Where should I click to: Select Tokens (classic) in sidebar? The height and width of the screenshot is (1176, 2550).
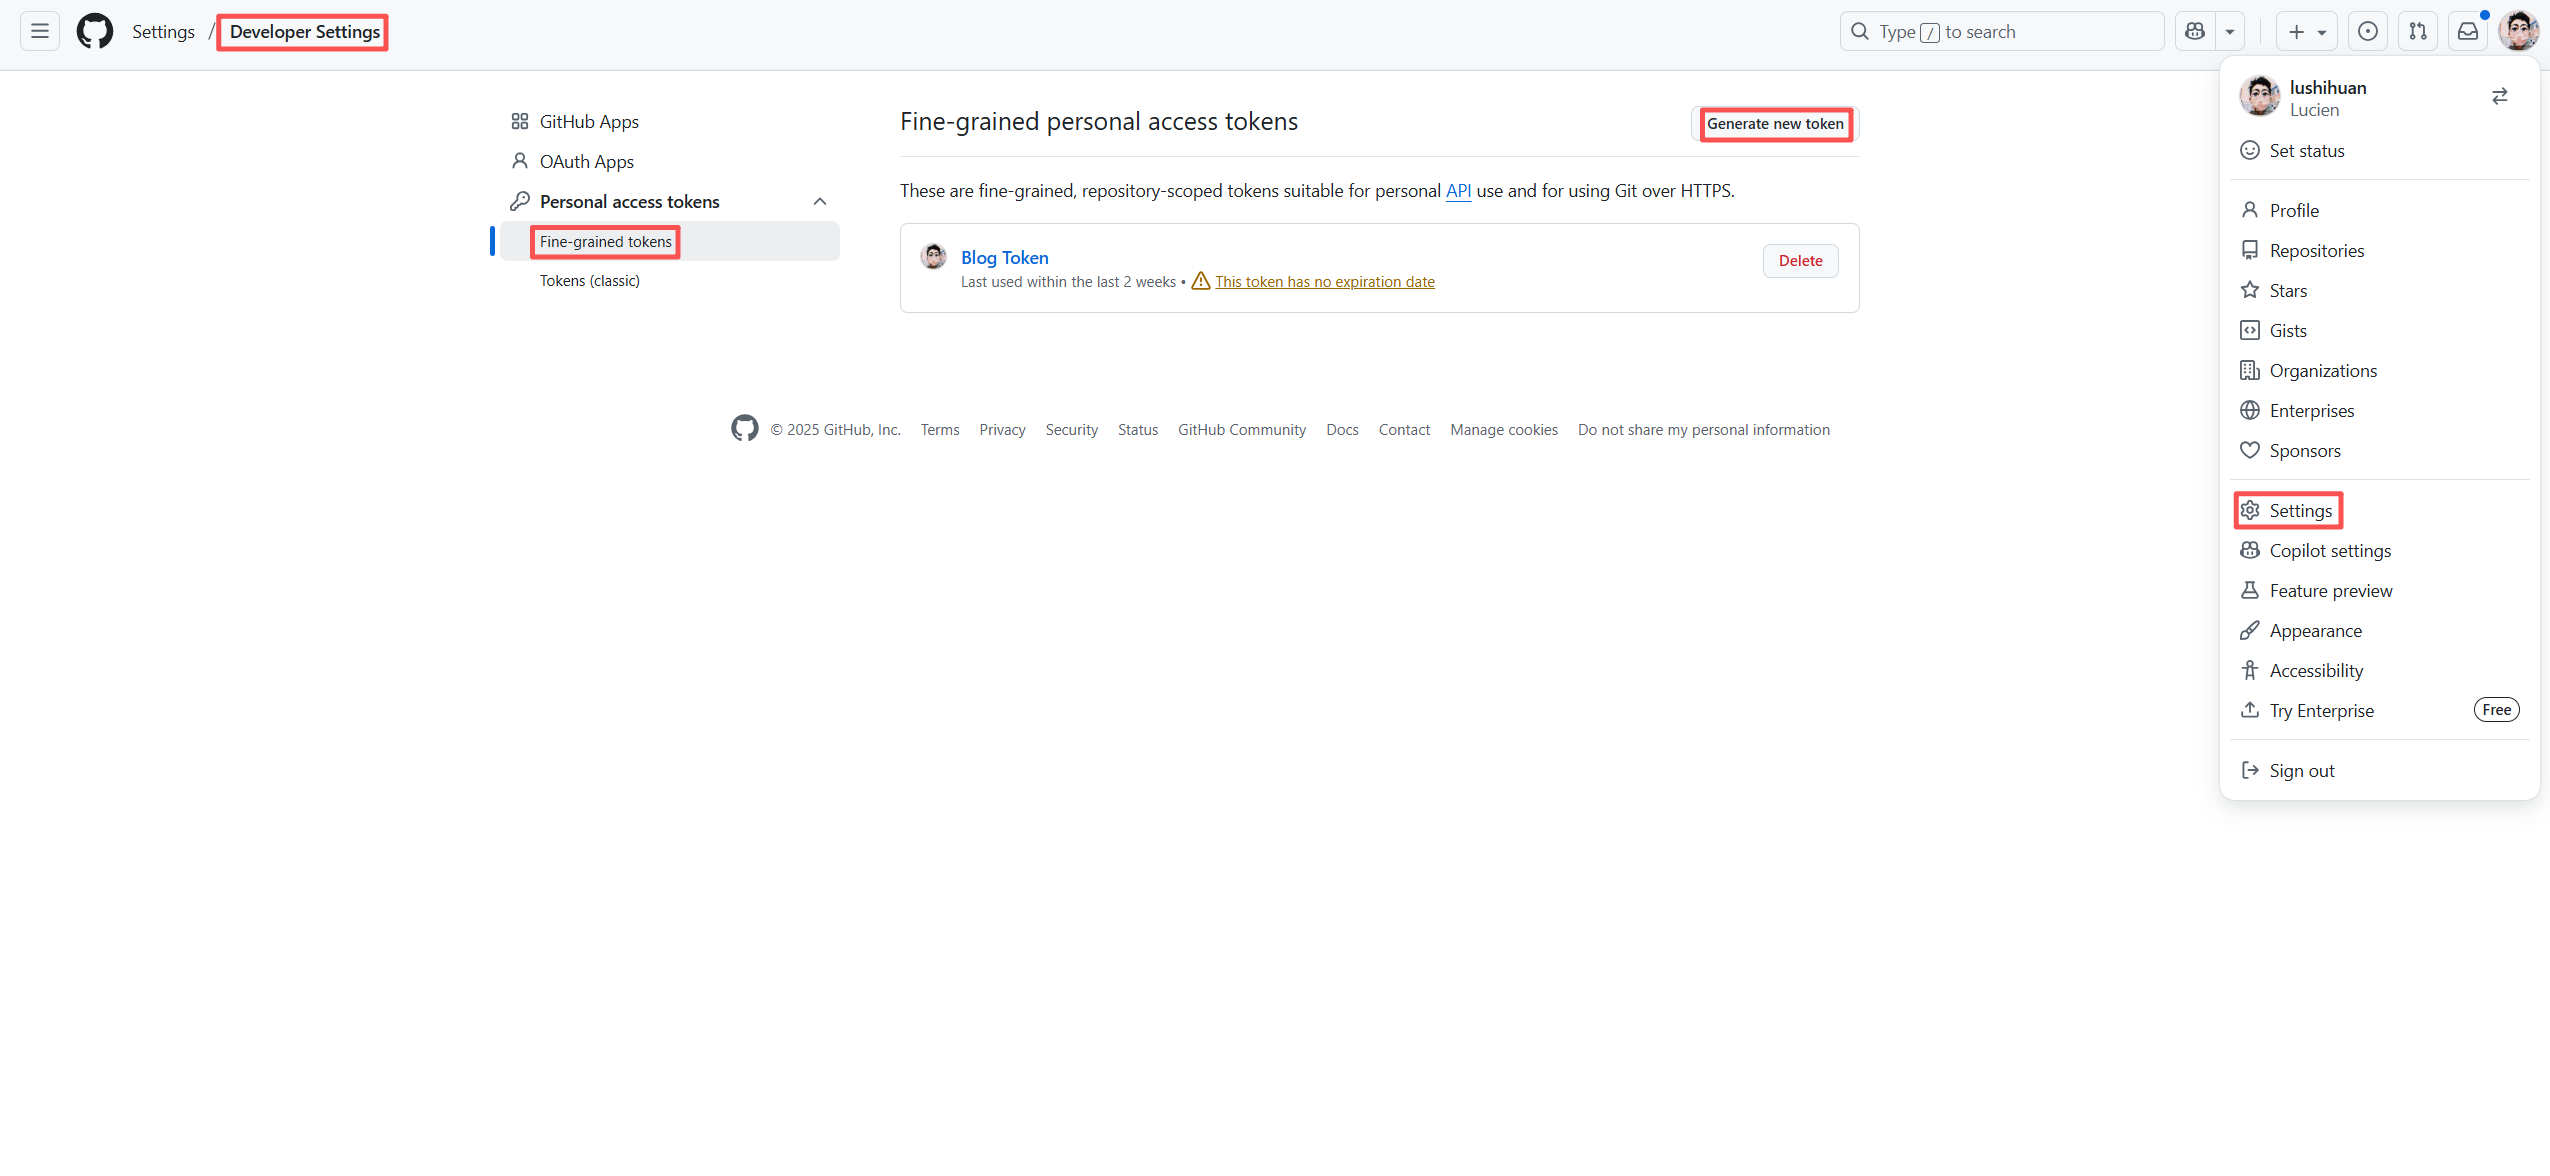(590, 281)
